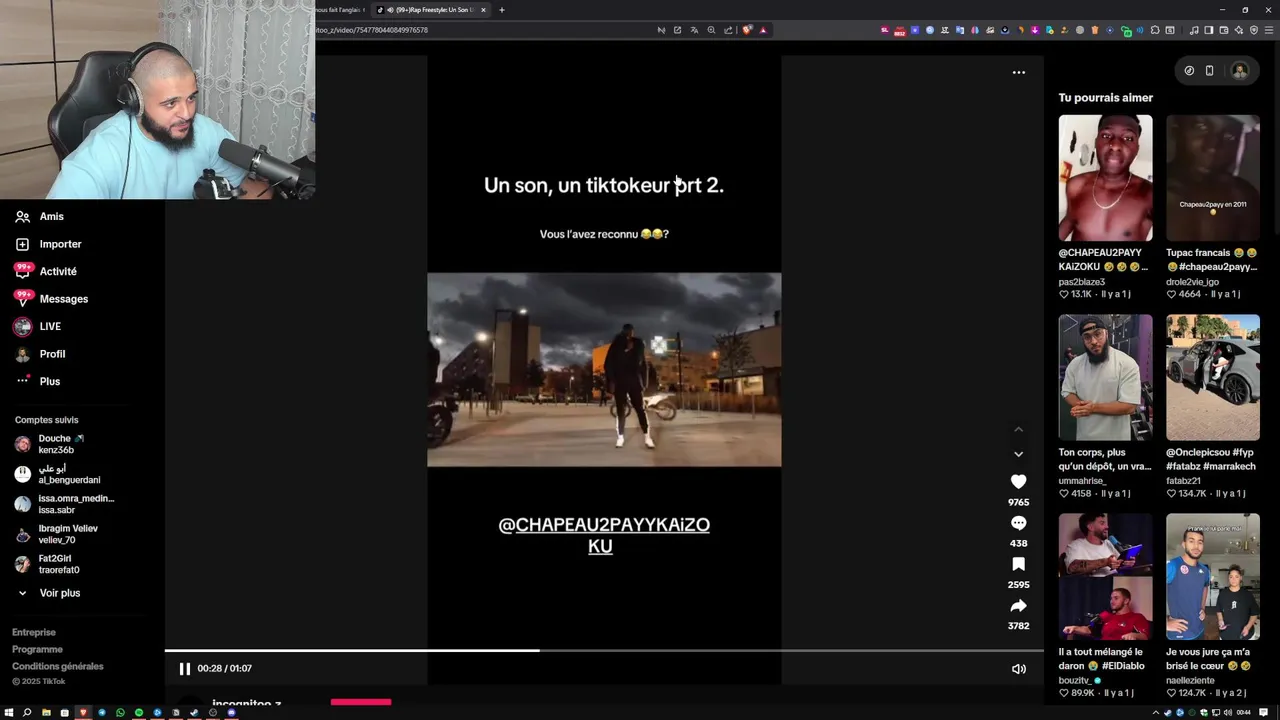Screen dimensions: 1280x720
Task: Open the profile avatar at top right
Action: [1240, 71]
